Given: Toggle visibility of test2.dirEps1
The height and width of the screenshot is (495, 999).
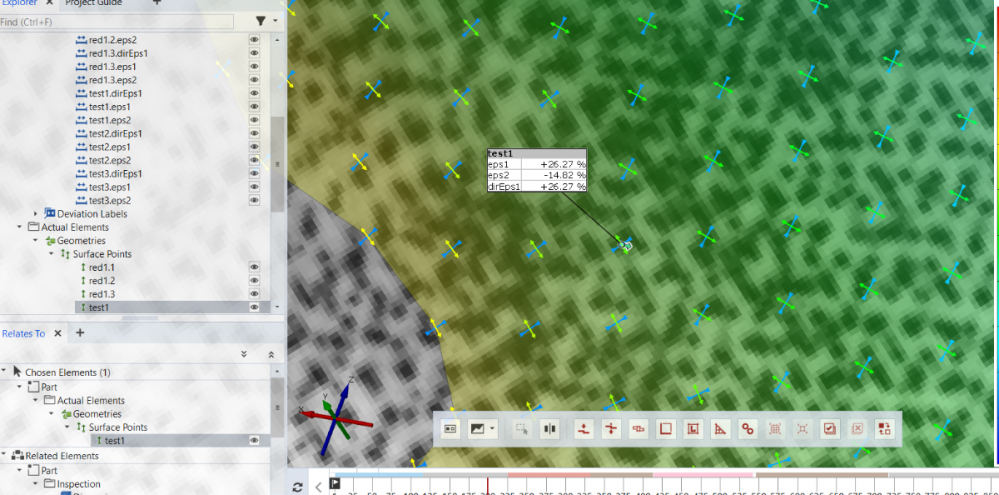Looking at the screenshot, I should (x=254, y=133).
